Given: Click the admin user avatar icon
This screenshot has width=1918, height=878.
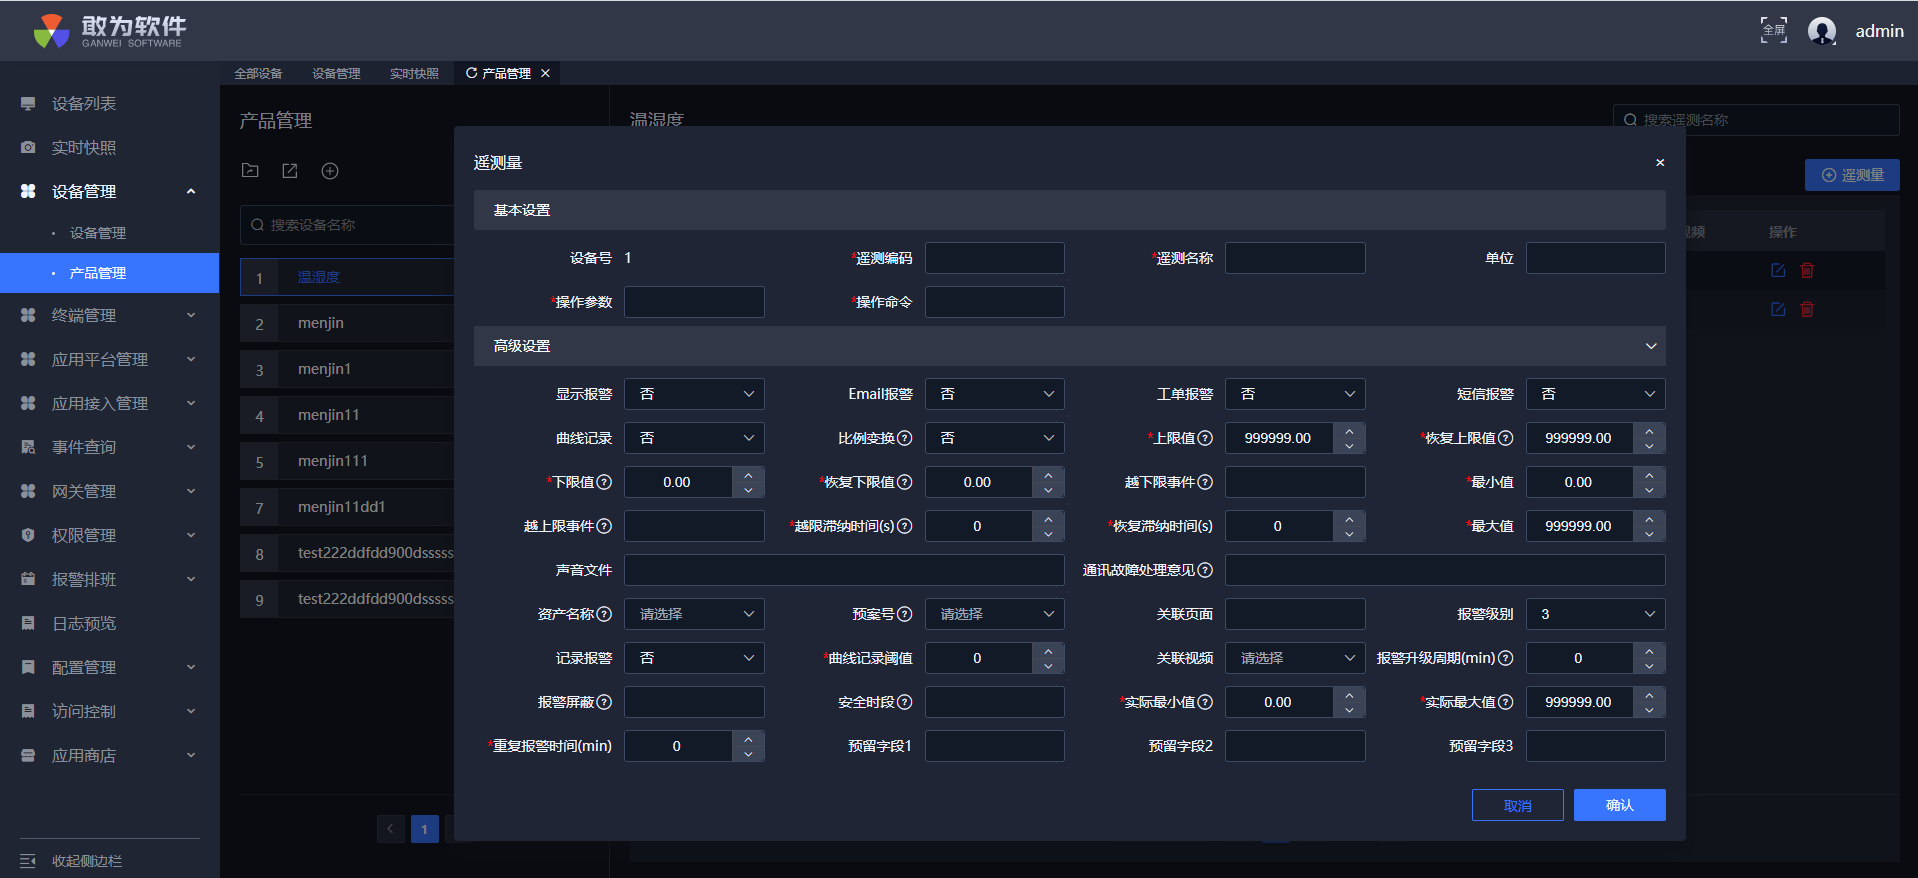Looking at the screenshot, I should tap(1822, 31).
